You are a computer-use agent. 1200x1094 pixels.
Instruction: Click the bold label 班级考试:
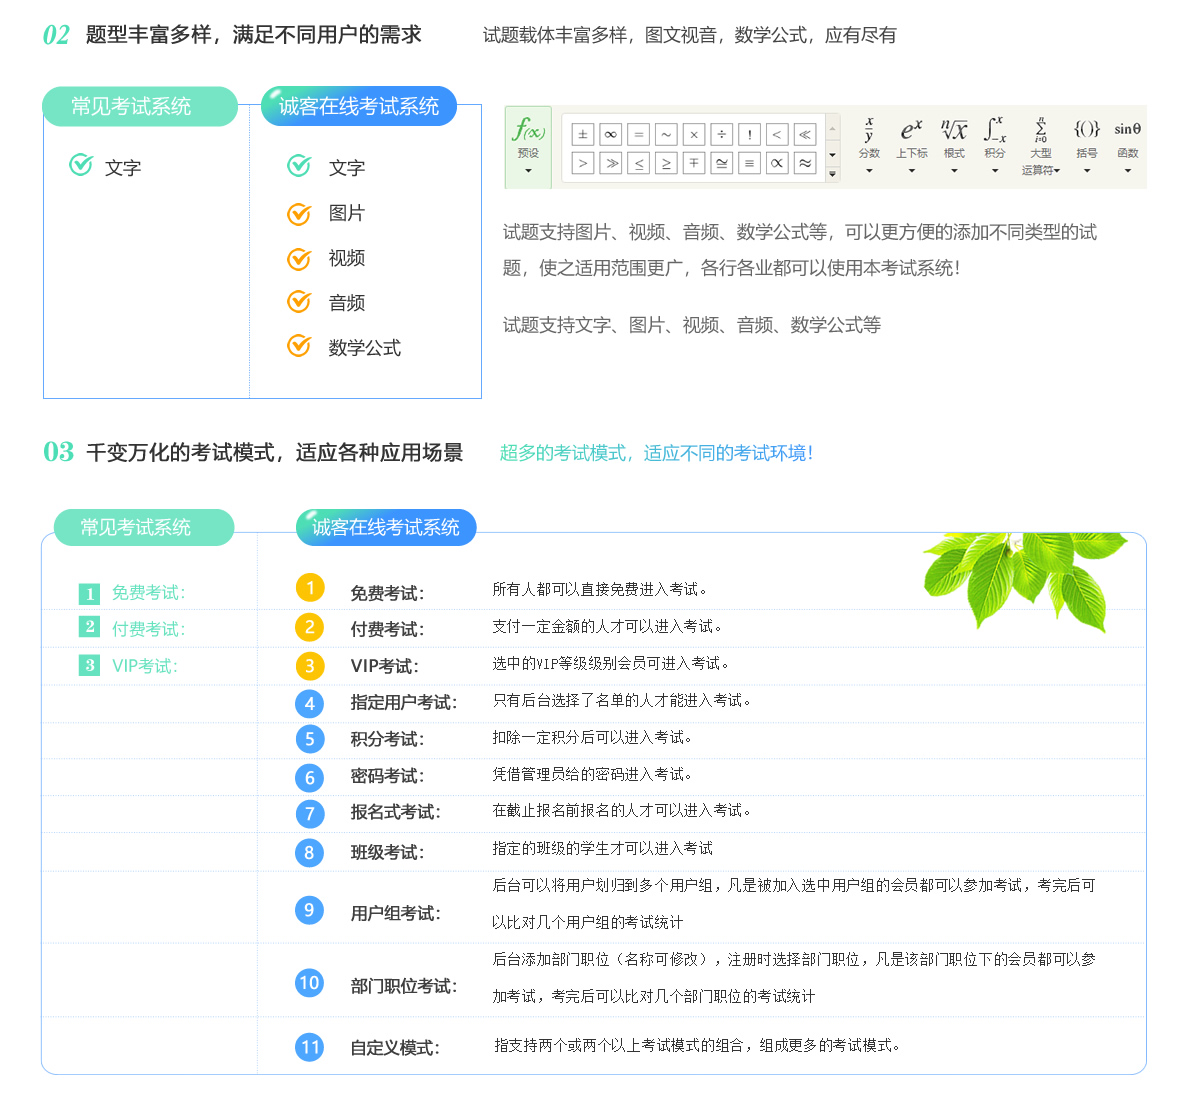387,852
